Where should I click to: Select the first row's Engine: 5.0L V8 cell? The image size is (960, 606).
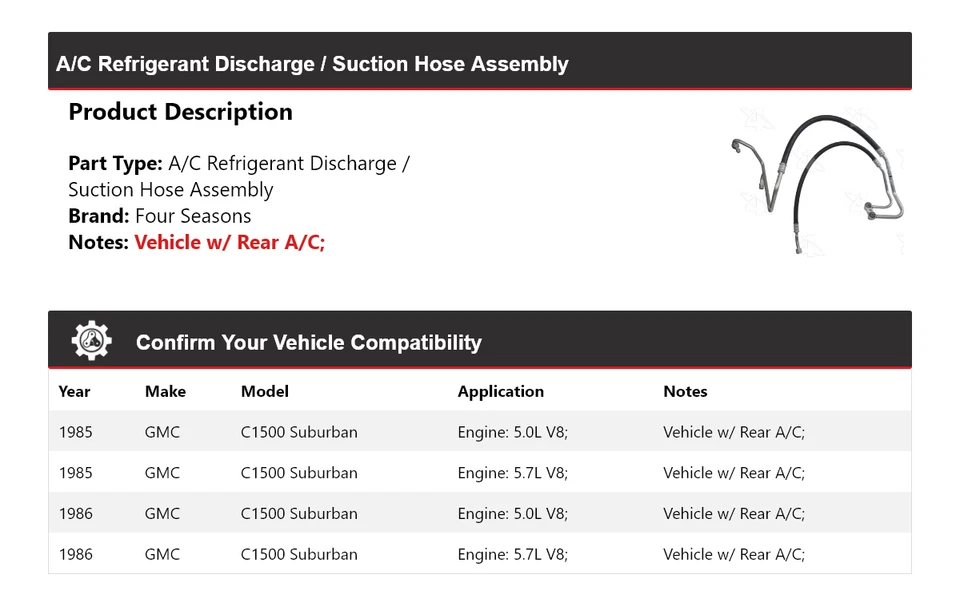click(512, 433)
